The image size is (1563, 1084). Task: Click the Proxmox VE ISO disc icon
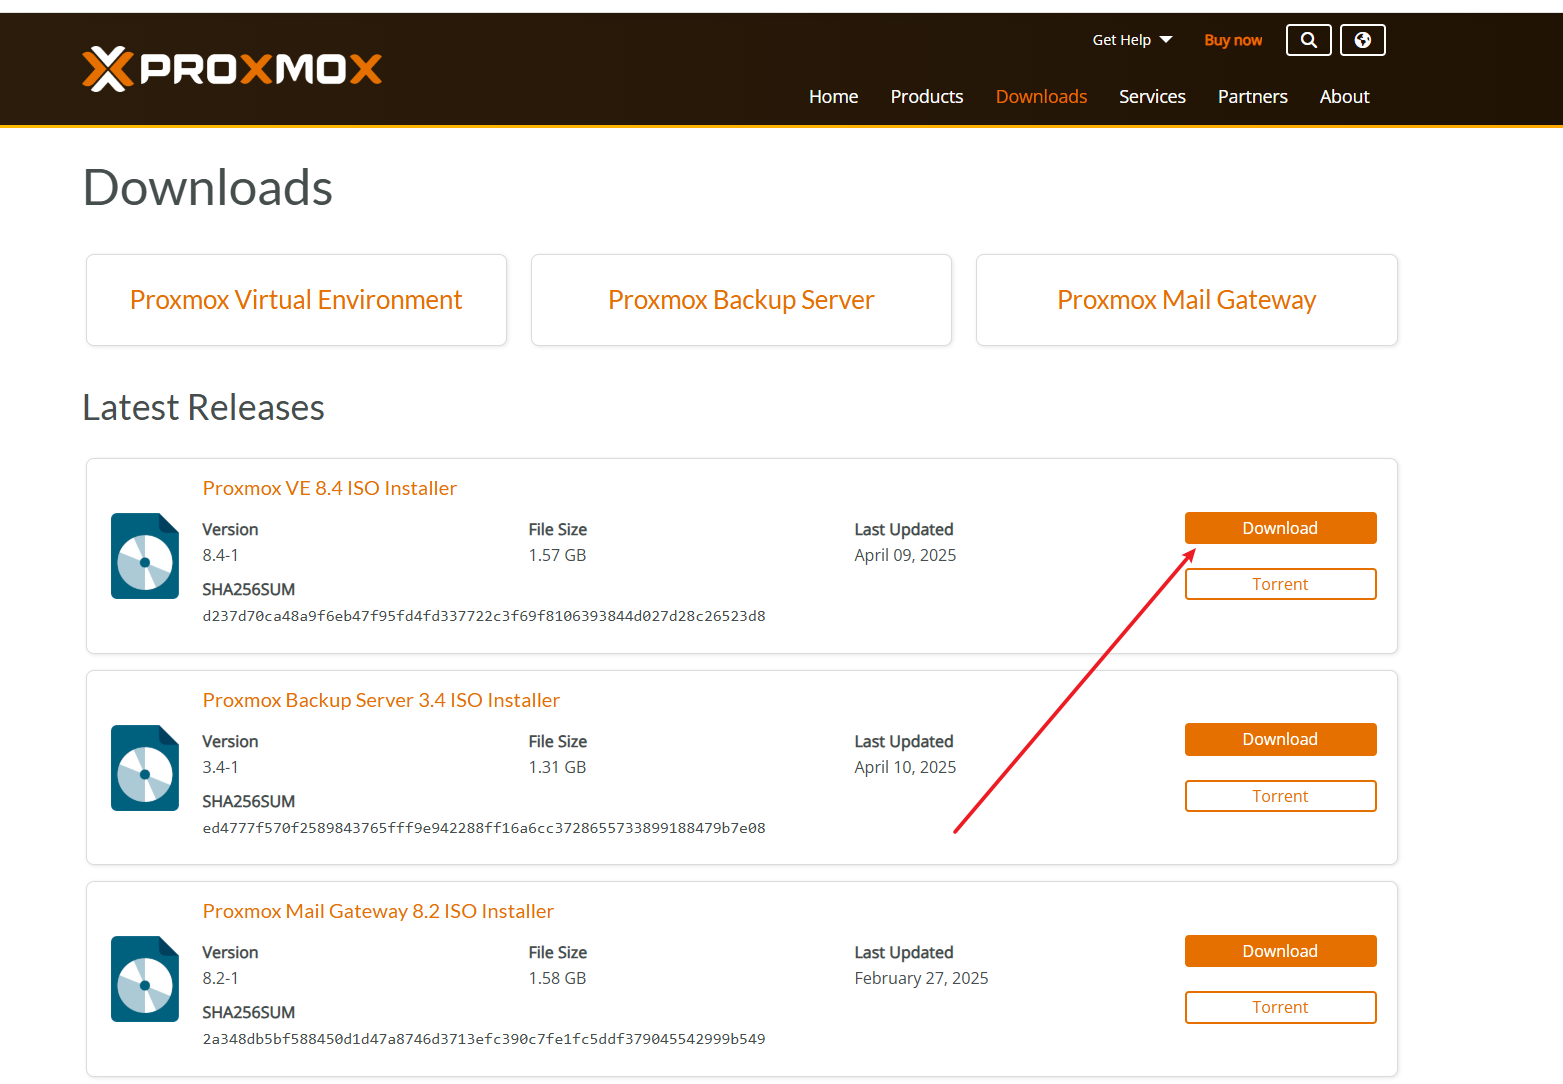pyautogui.click(x=145, y=556)
